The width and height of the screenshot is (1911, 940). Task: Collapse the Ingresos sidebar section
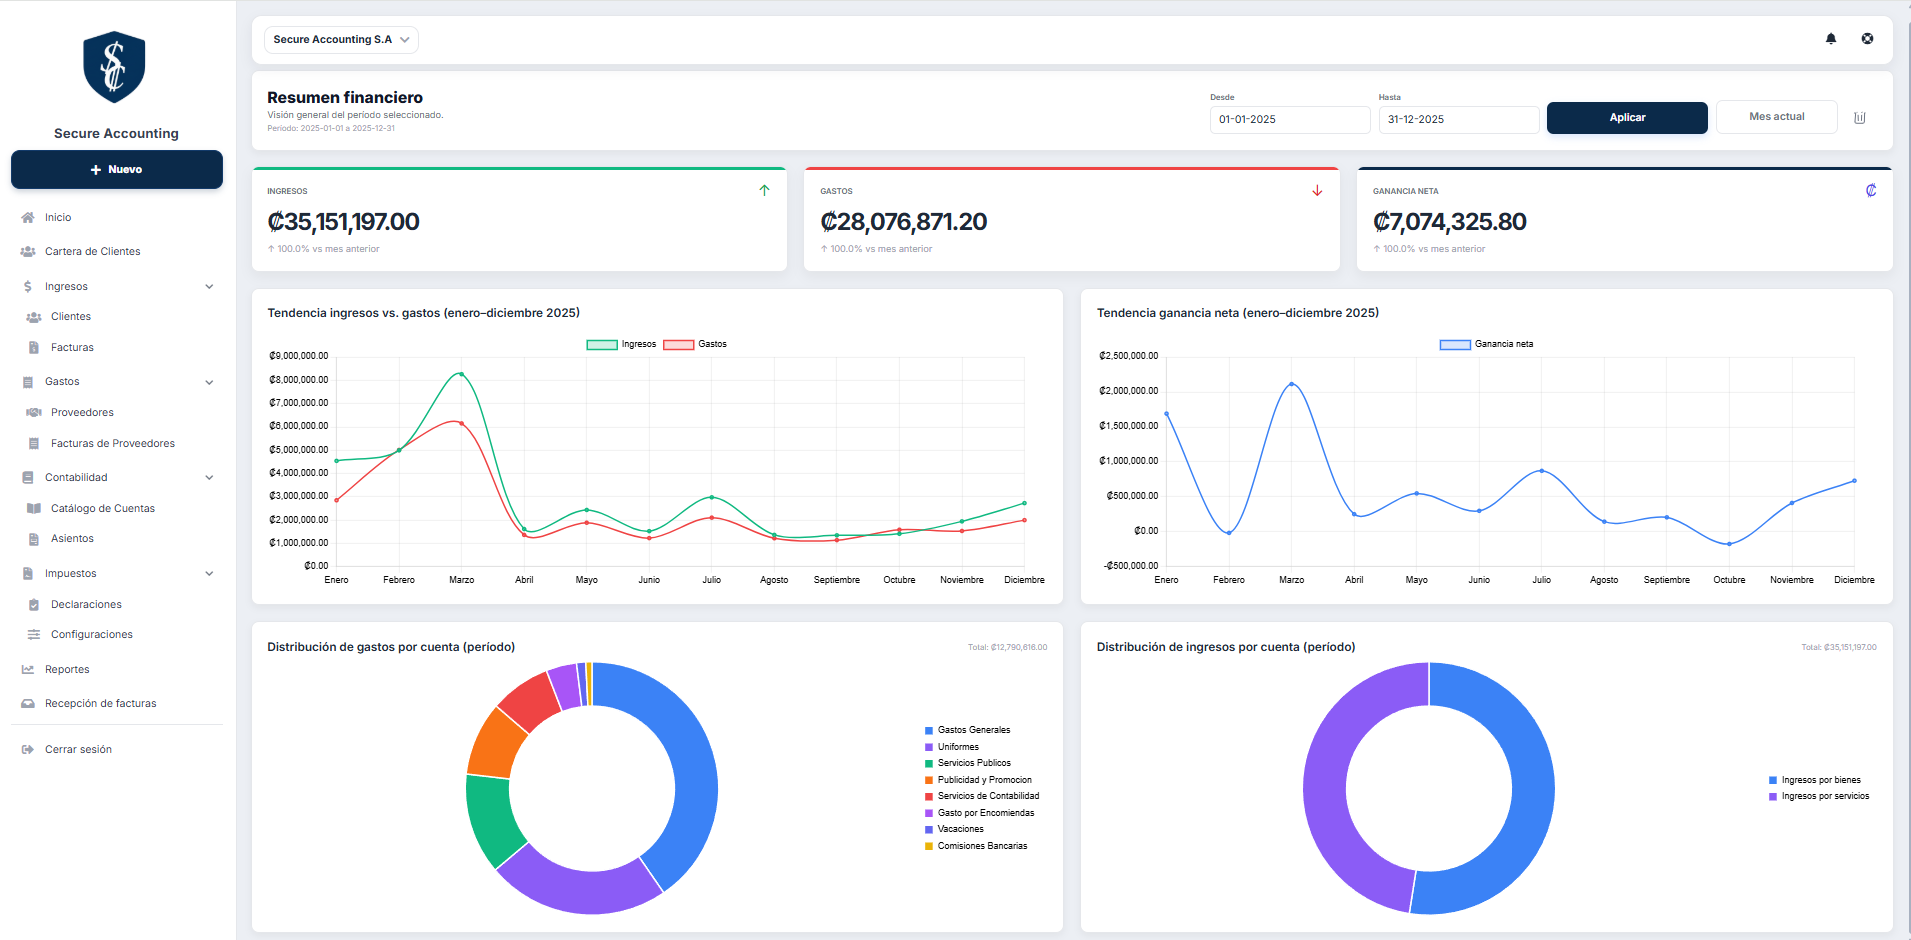tap(209, 287)
